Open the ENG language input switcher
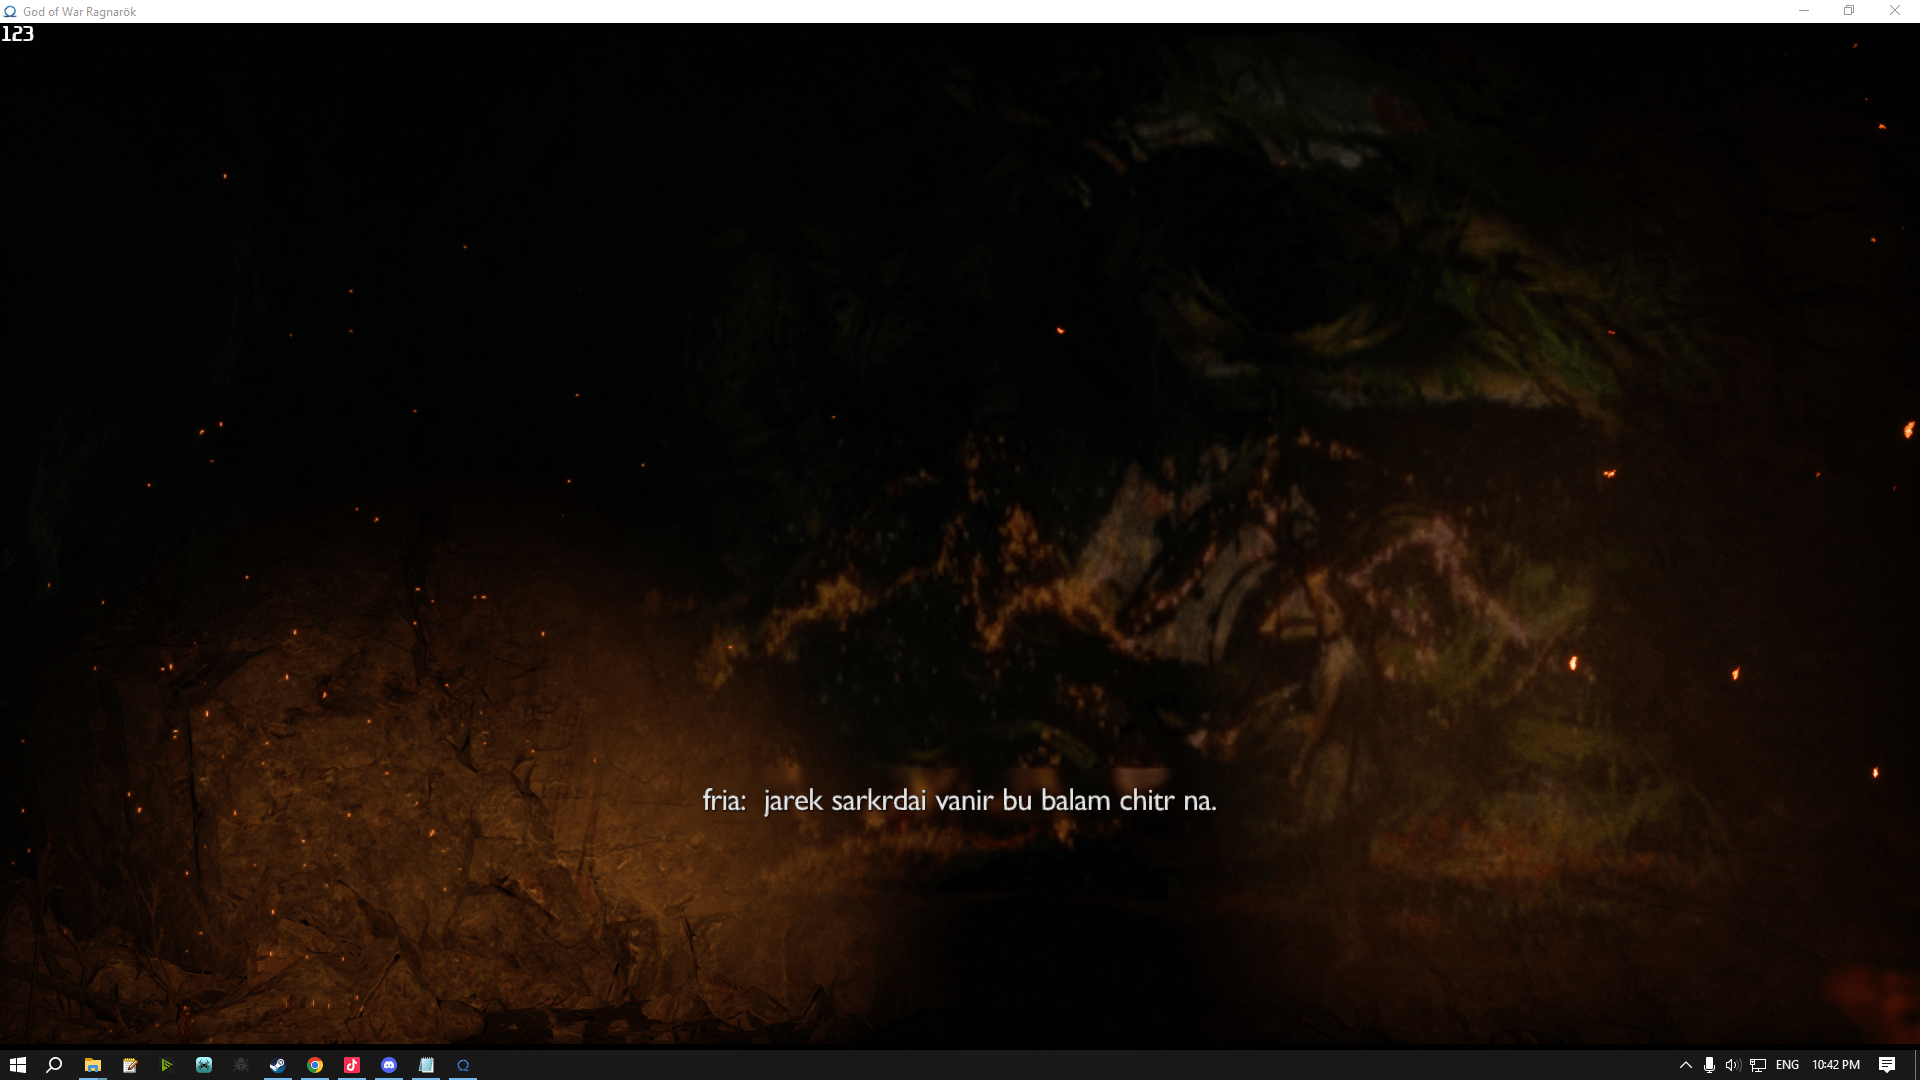1920x1080 pixels. [x=1786, y=1065]
